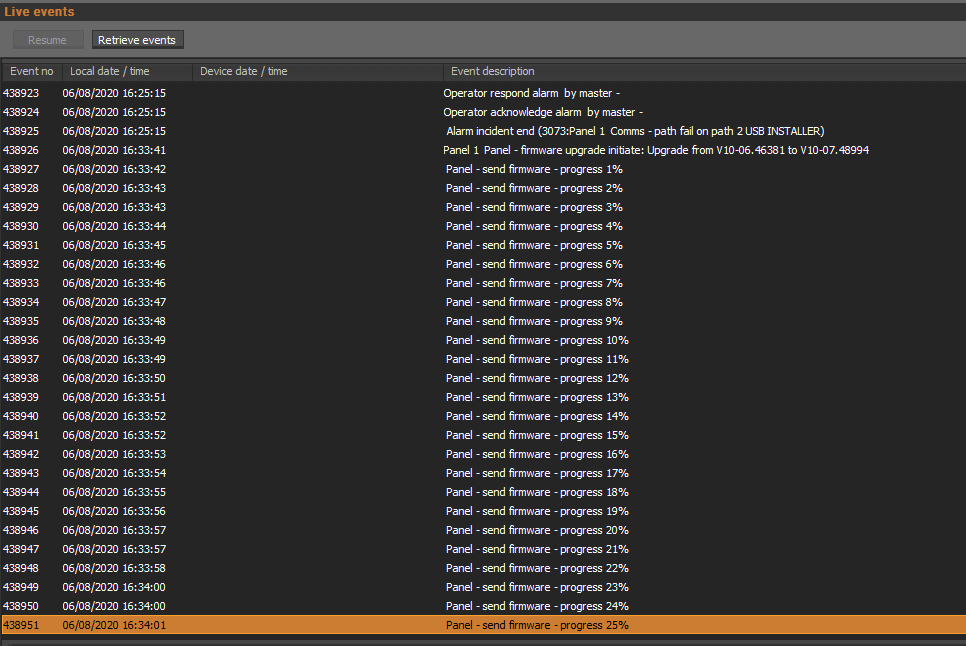Select timestamp 06/08/2020 16:33:41
Image resolution: width=966 pixels, height=646 pixels.
114,150
